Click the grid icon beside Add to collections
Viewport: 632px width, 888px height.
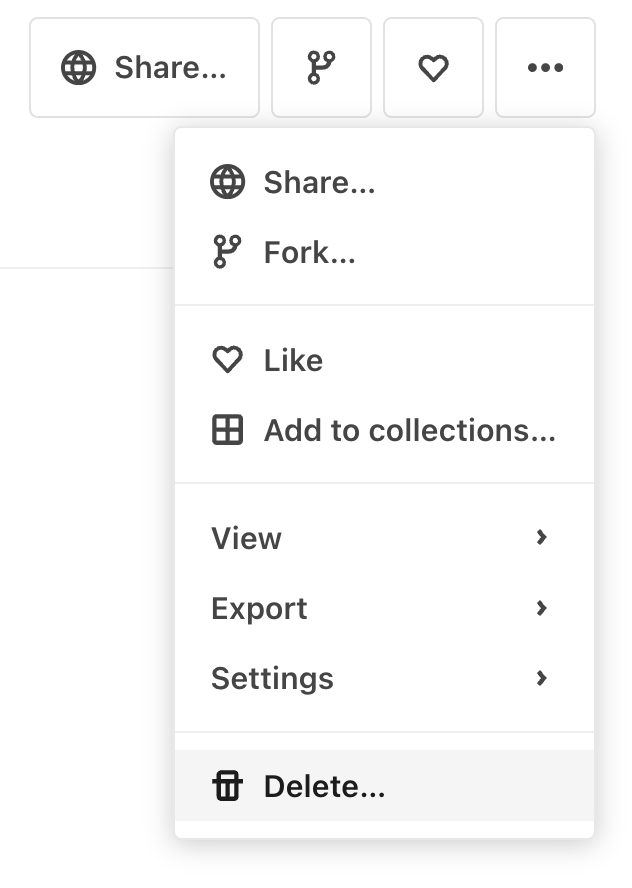tap(228, 430)
